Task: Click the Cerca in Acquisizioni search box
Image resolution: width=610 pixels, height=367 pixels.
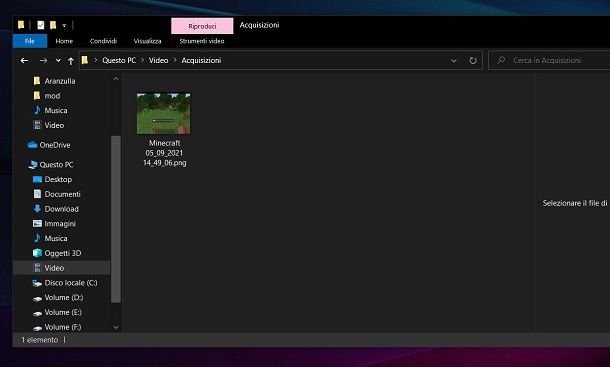Action: pyautogui.click(x=549, y=60)
